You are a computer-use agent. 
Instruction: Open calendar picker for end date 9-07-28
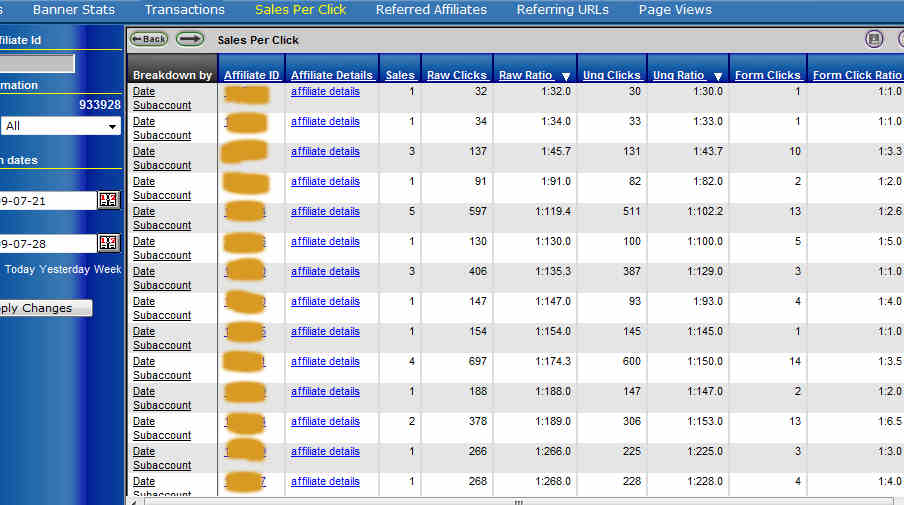[108, 243]
